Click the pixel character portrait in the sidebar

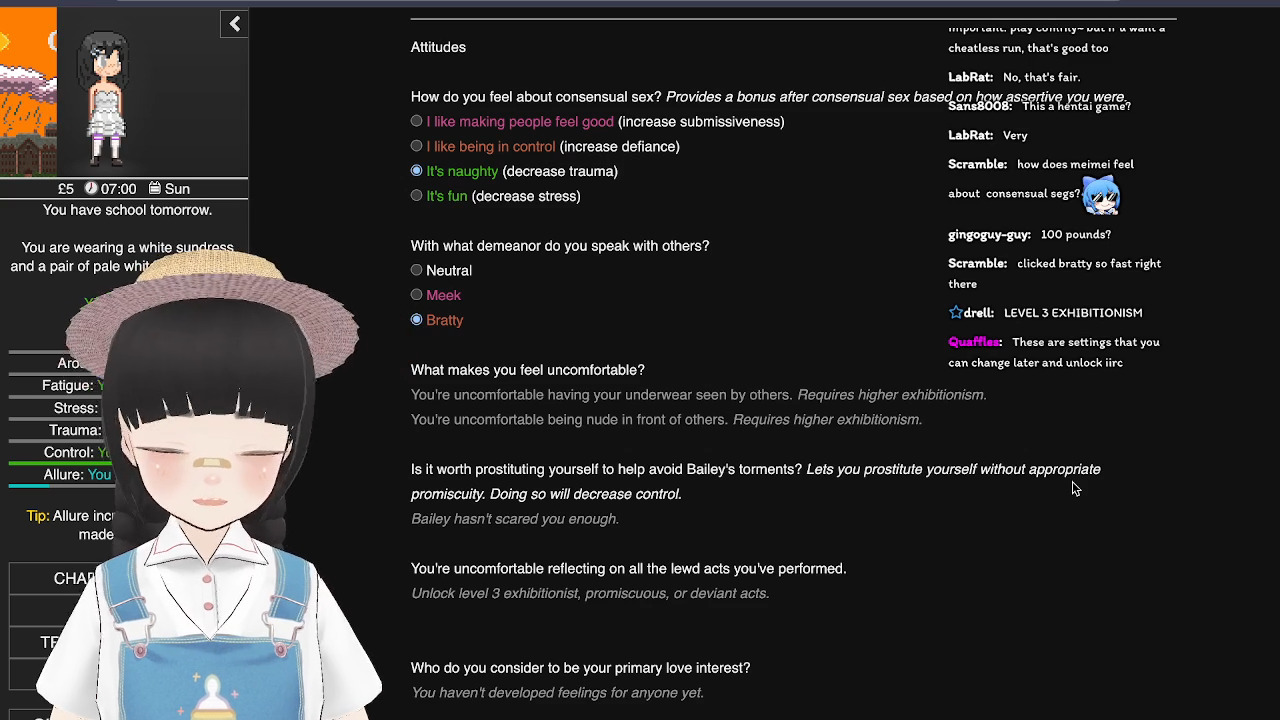(x=106, y=98)
